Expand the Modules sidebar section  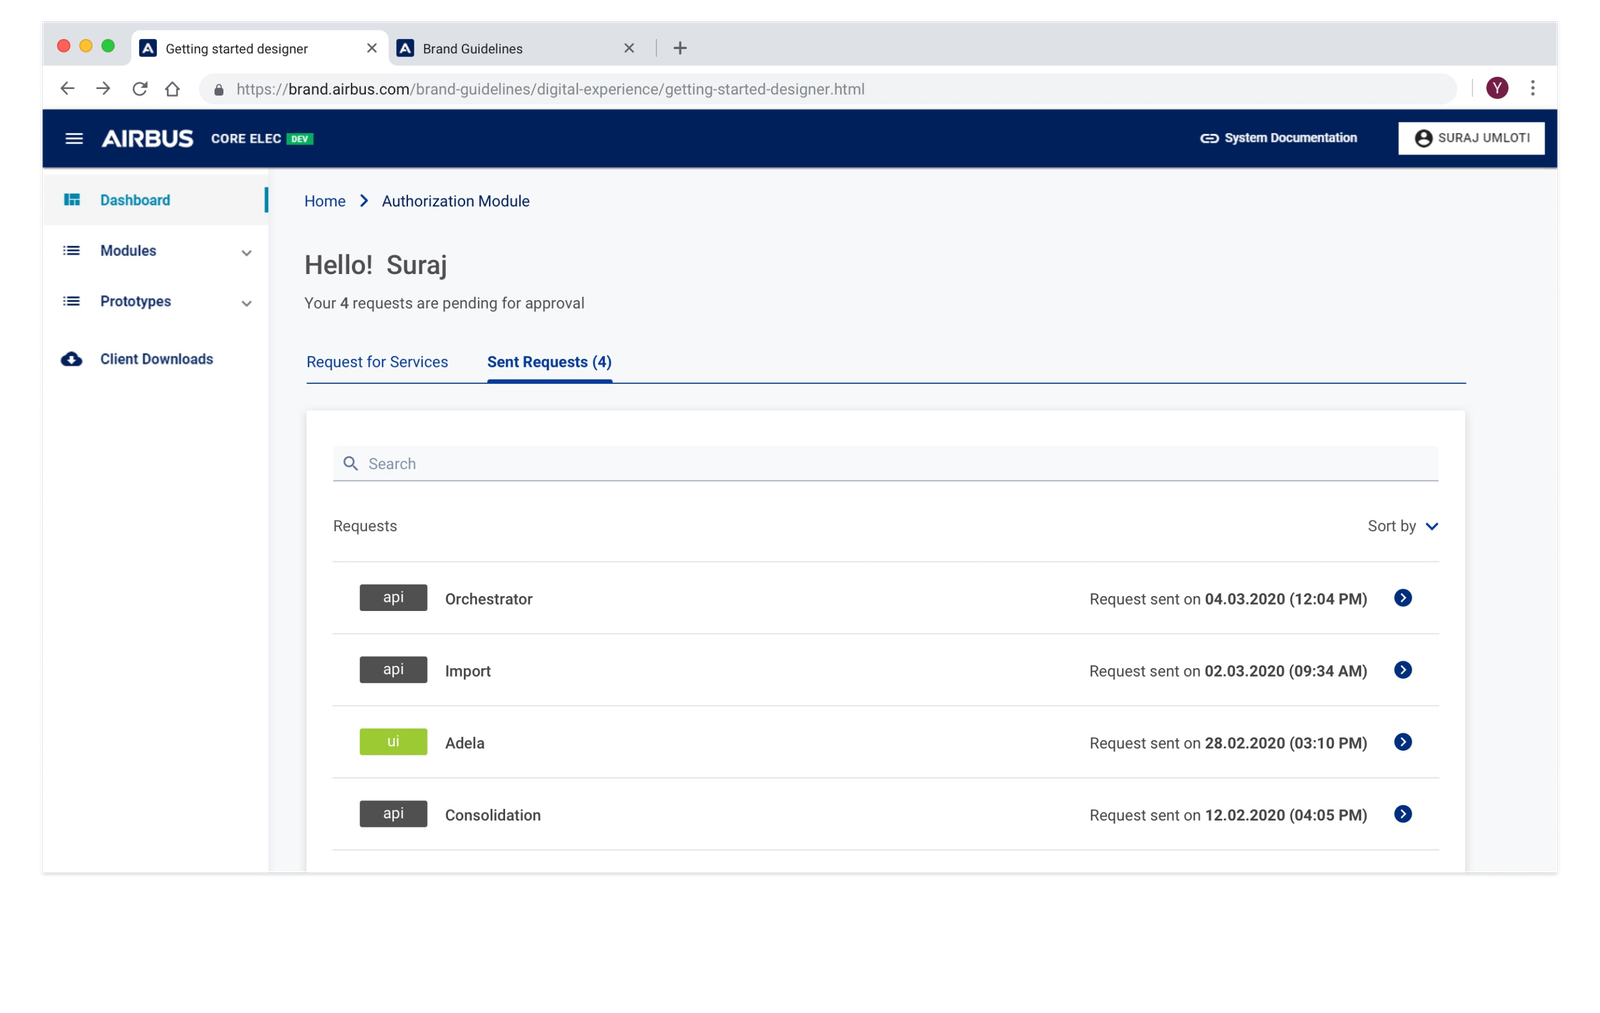246,252
